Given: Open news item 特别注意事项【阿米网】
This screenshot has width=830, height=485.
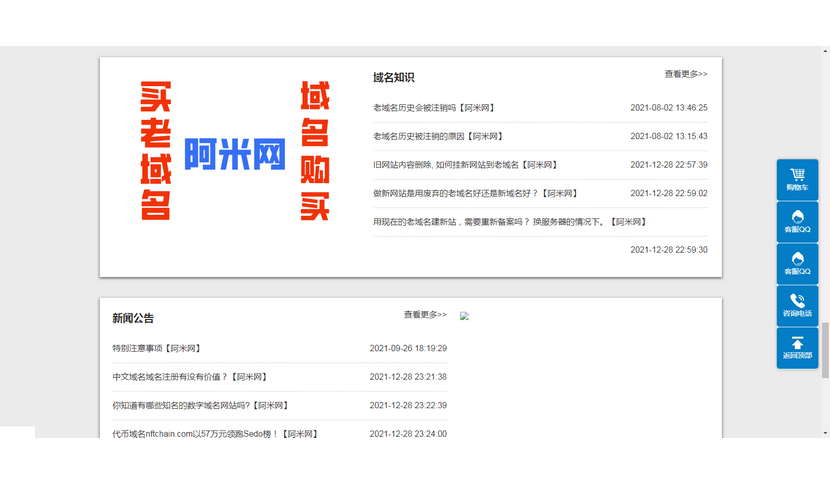Looking at the screenshot, I should 157,348.
